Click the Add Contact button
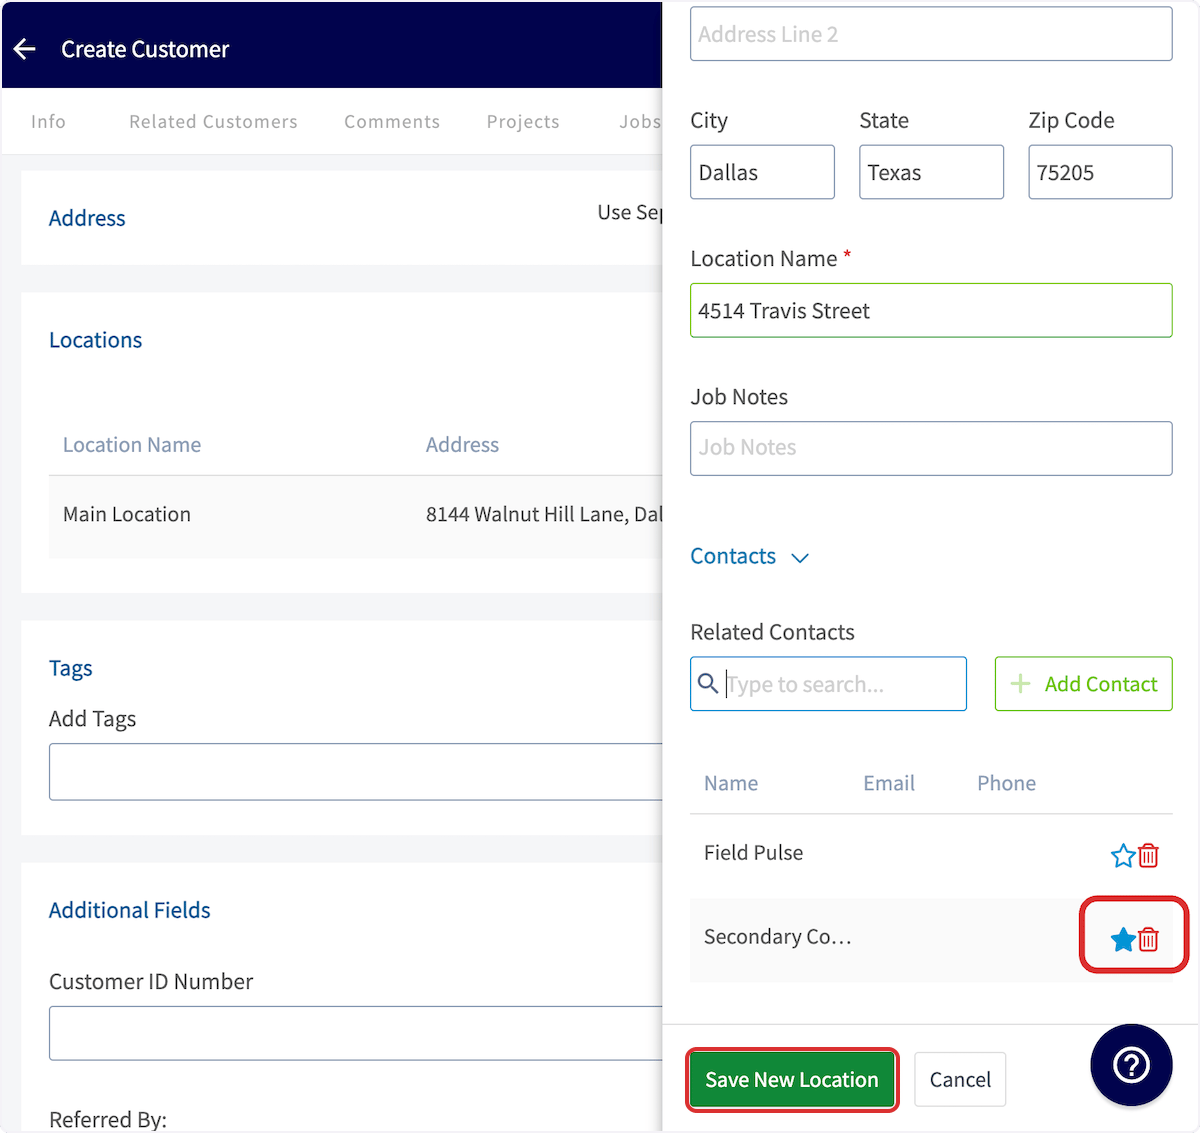The height and width of the screenshot is (1133, 1200). pyautogui.click(x=1083, y=684)
